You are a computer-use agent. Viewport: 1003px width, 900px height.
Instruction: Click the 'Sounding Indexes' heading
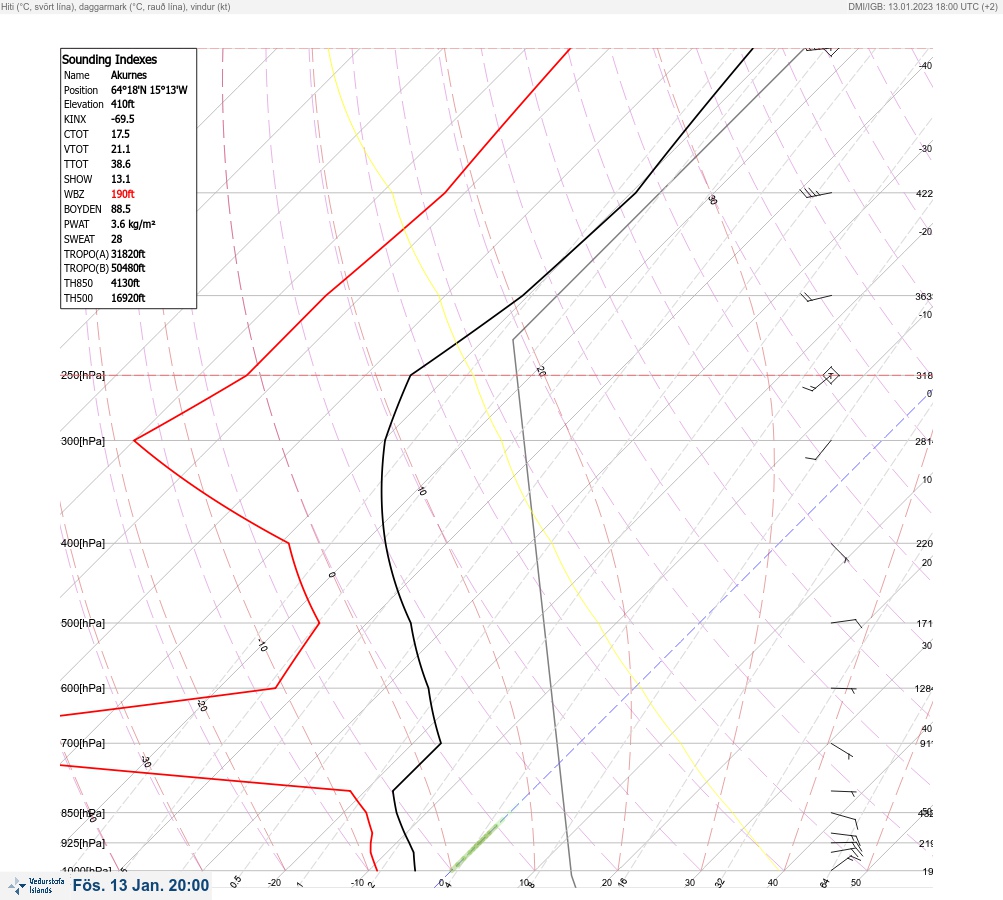109,59
